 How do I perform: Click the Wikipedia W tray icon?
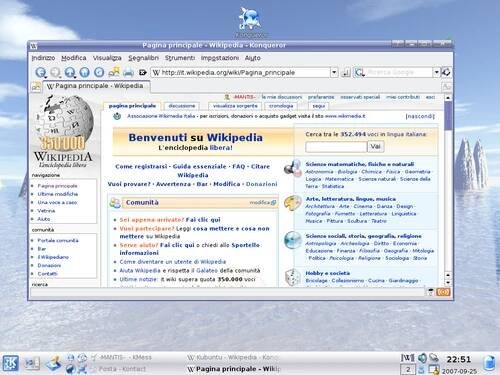[x=407, y=358]
